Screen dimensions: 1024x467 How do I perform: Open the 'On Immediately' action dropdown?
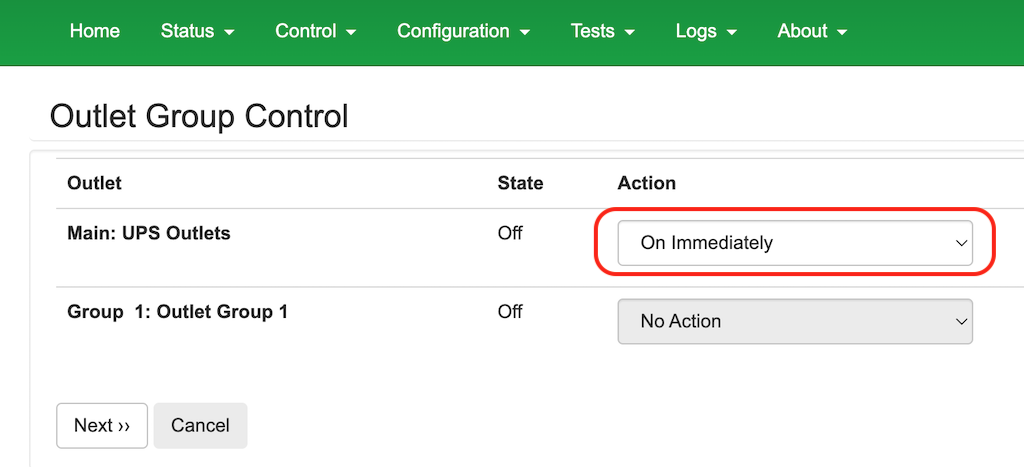(x=795, y=243)
